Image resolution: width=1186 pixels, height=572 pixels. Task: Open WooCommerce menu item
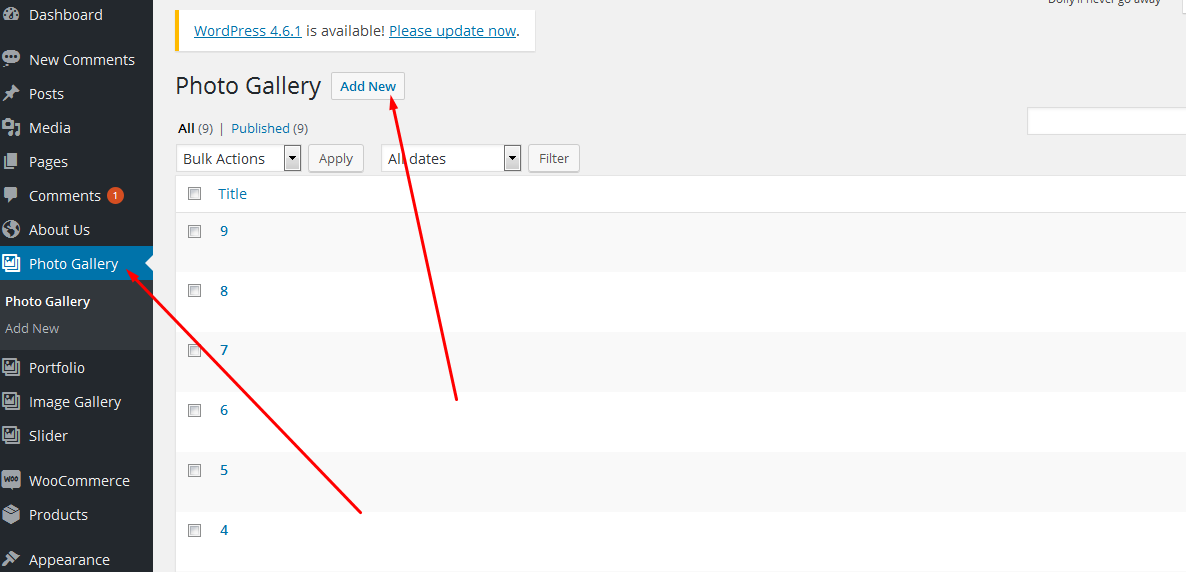[79, 480]
